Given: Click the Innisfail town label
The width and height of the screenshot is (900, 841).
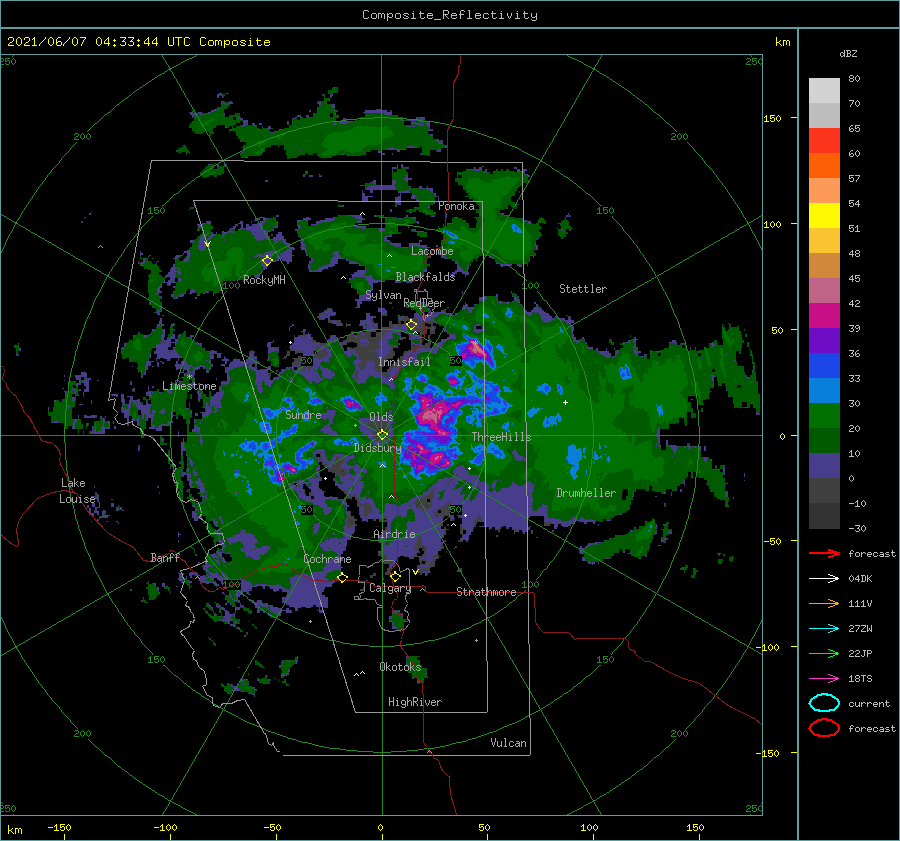Looking at the screenshot, I should pyautogui.click(x=404, y=362).
